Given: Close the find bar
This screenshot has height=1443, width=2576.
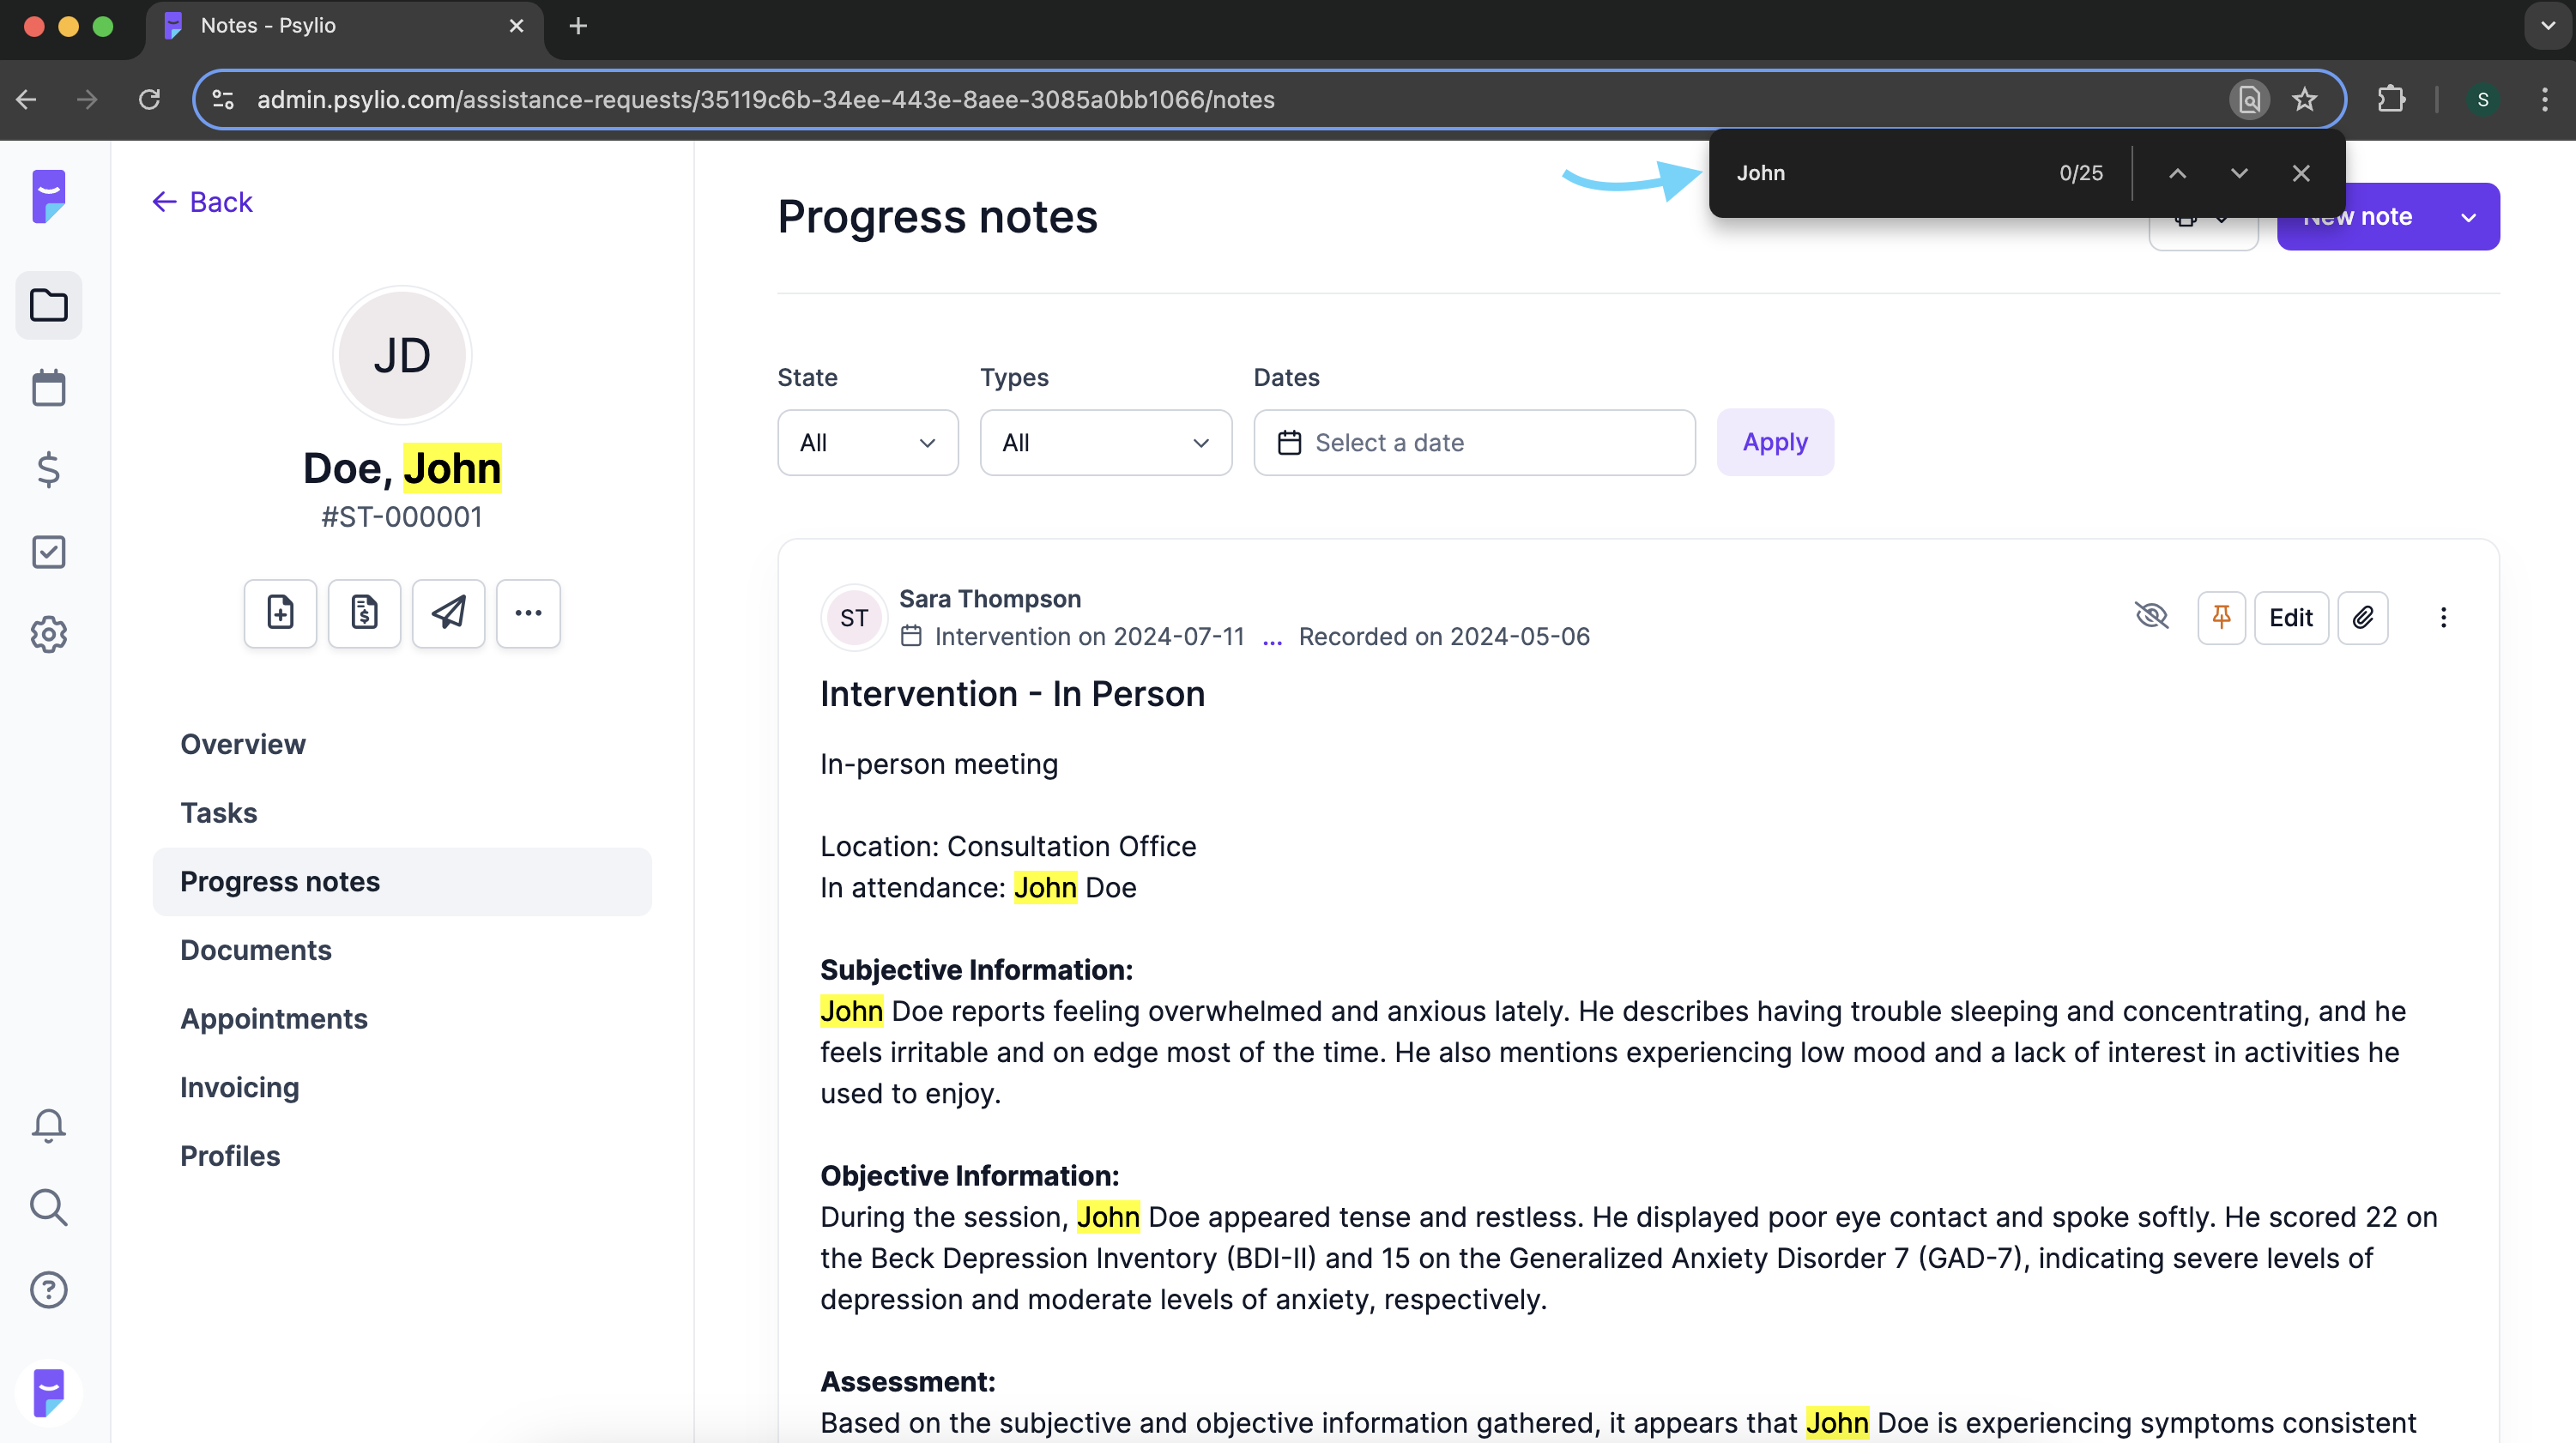Looking at the screenshot, I should tap(2301, 173).
